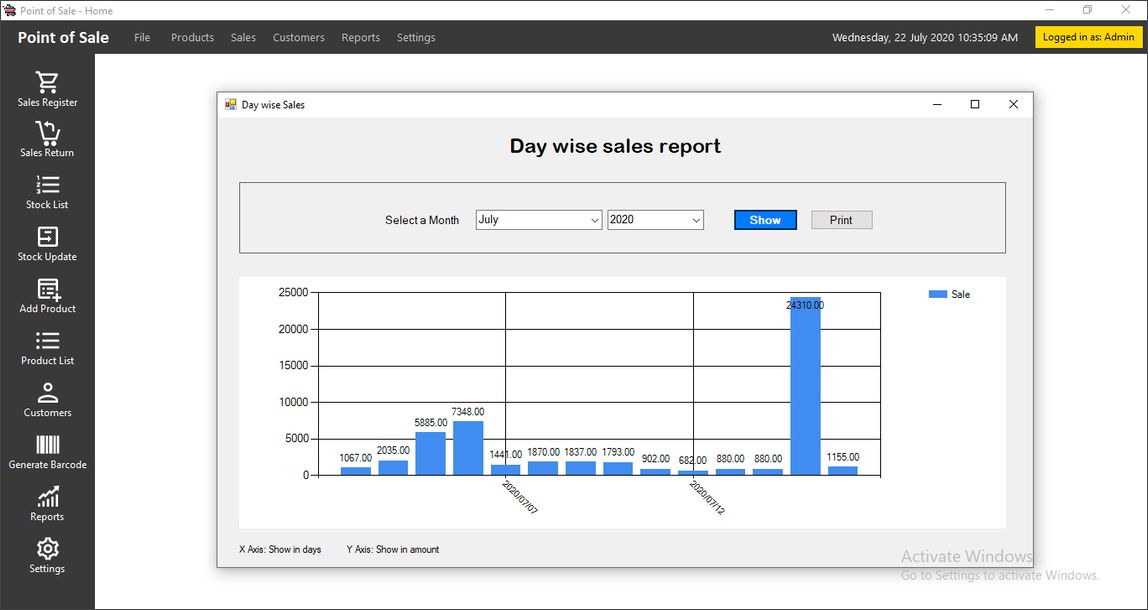Viewport: 1148px width, 610px height.
Task: Open the Customers person icon
Action: pos(48,393)
